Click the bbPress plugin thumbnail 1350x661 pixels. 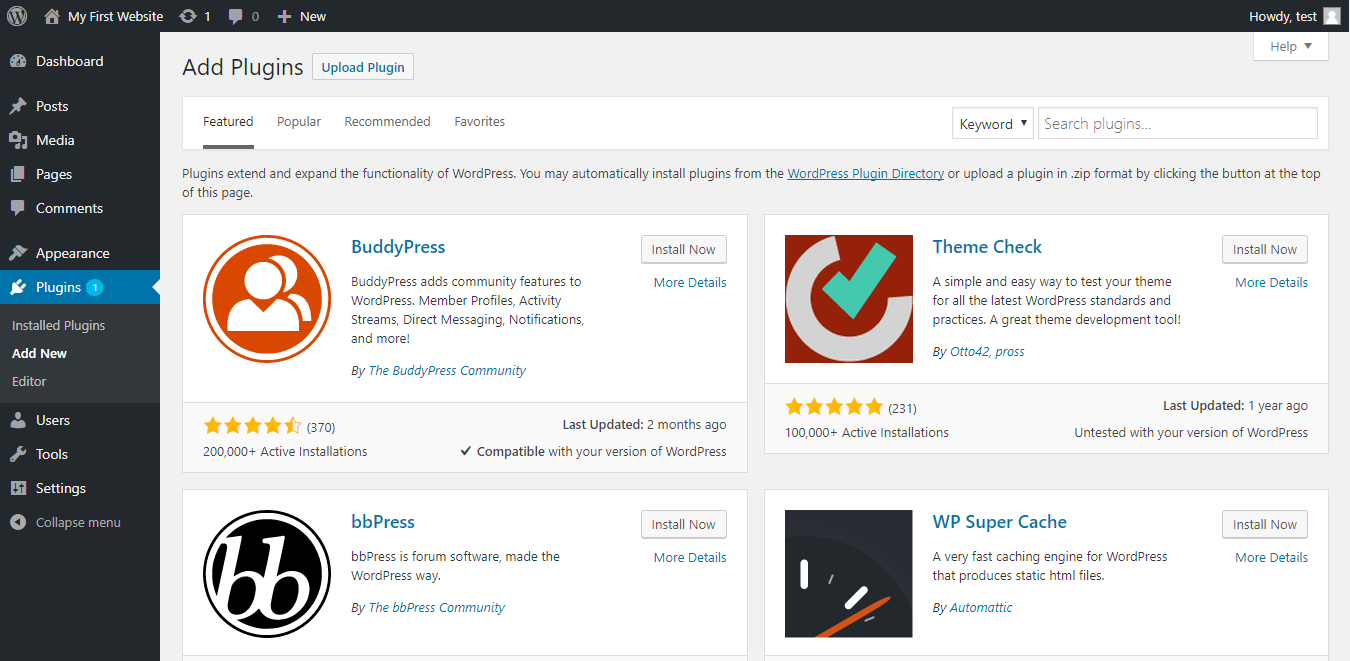[267, 573]
